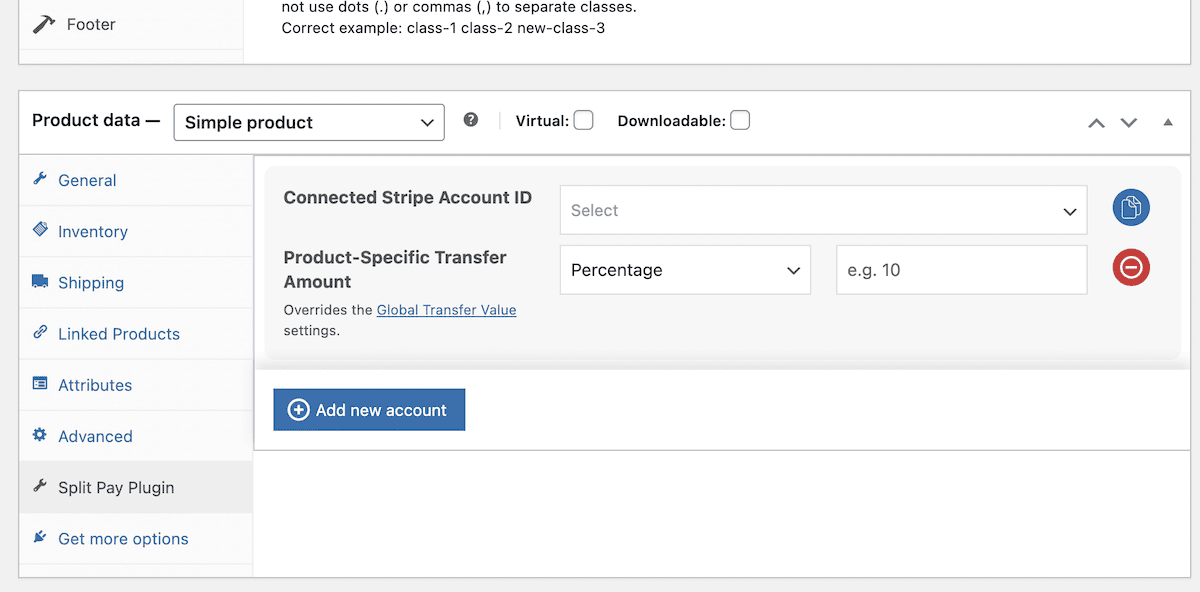The height and width of the screenshot is (592, 1200).
Task: Click the transfer amount input field
Action: (961, 270)
